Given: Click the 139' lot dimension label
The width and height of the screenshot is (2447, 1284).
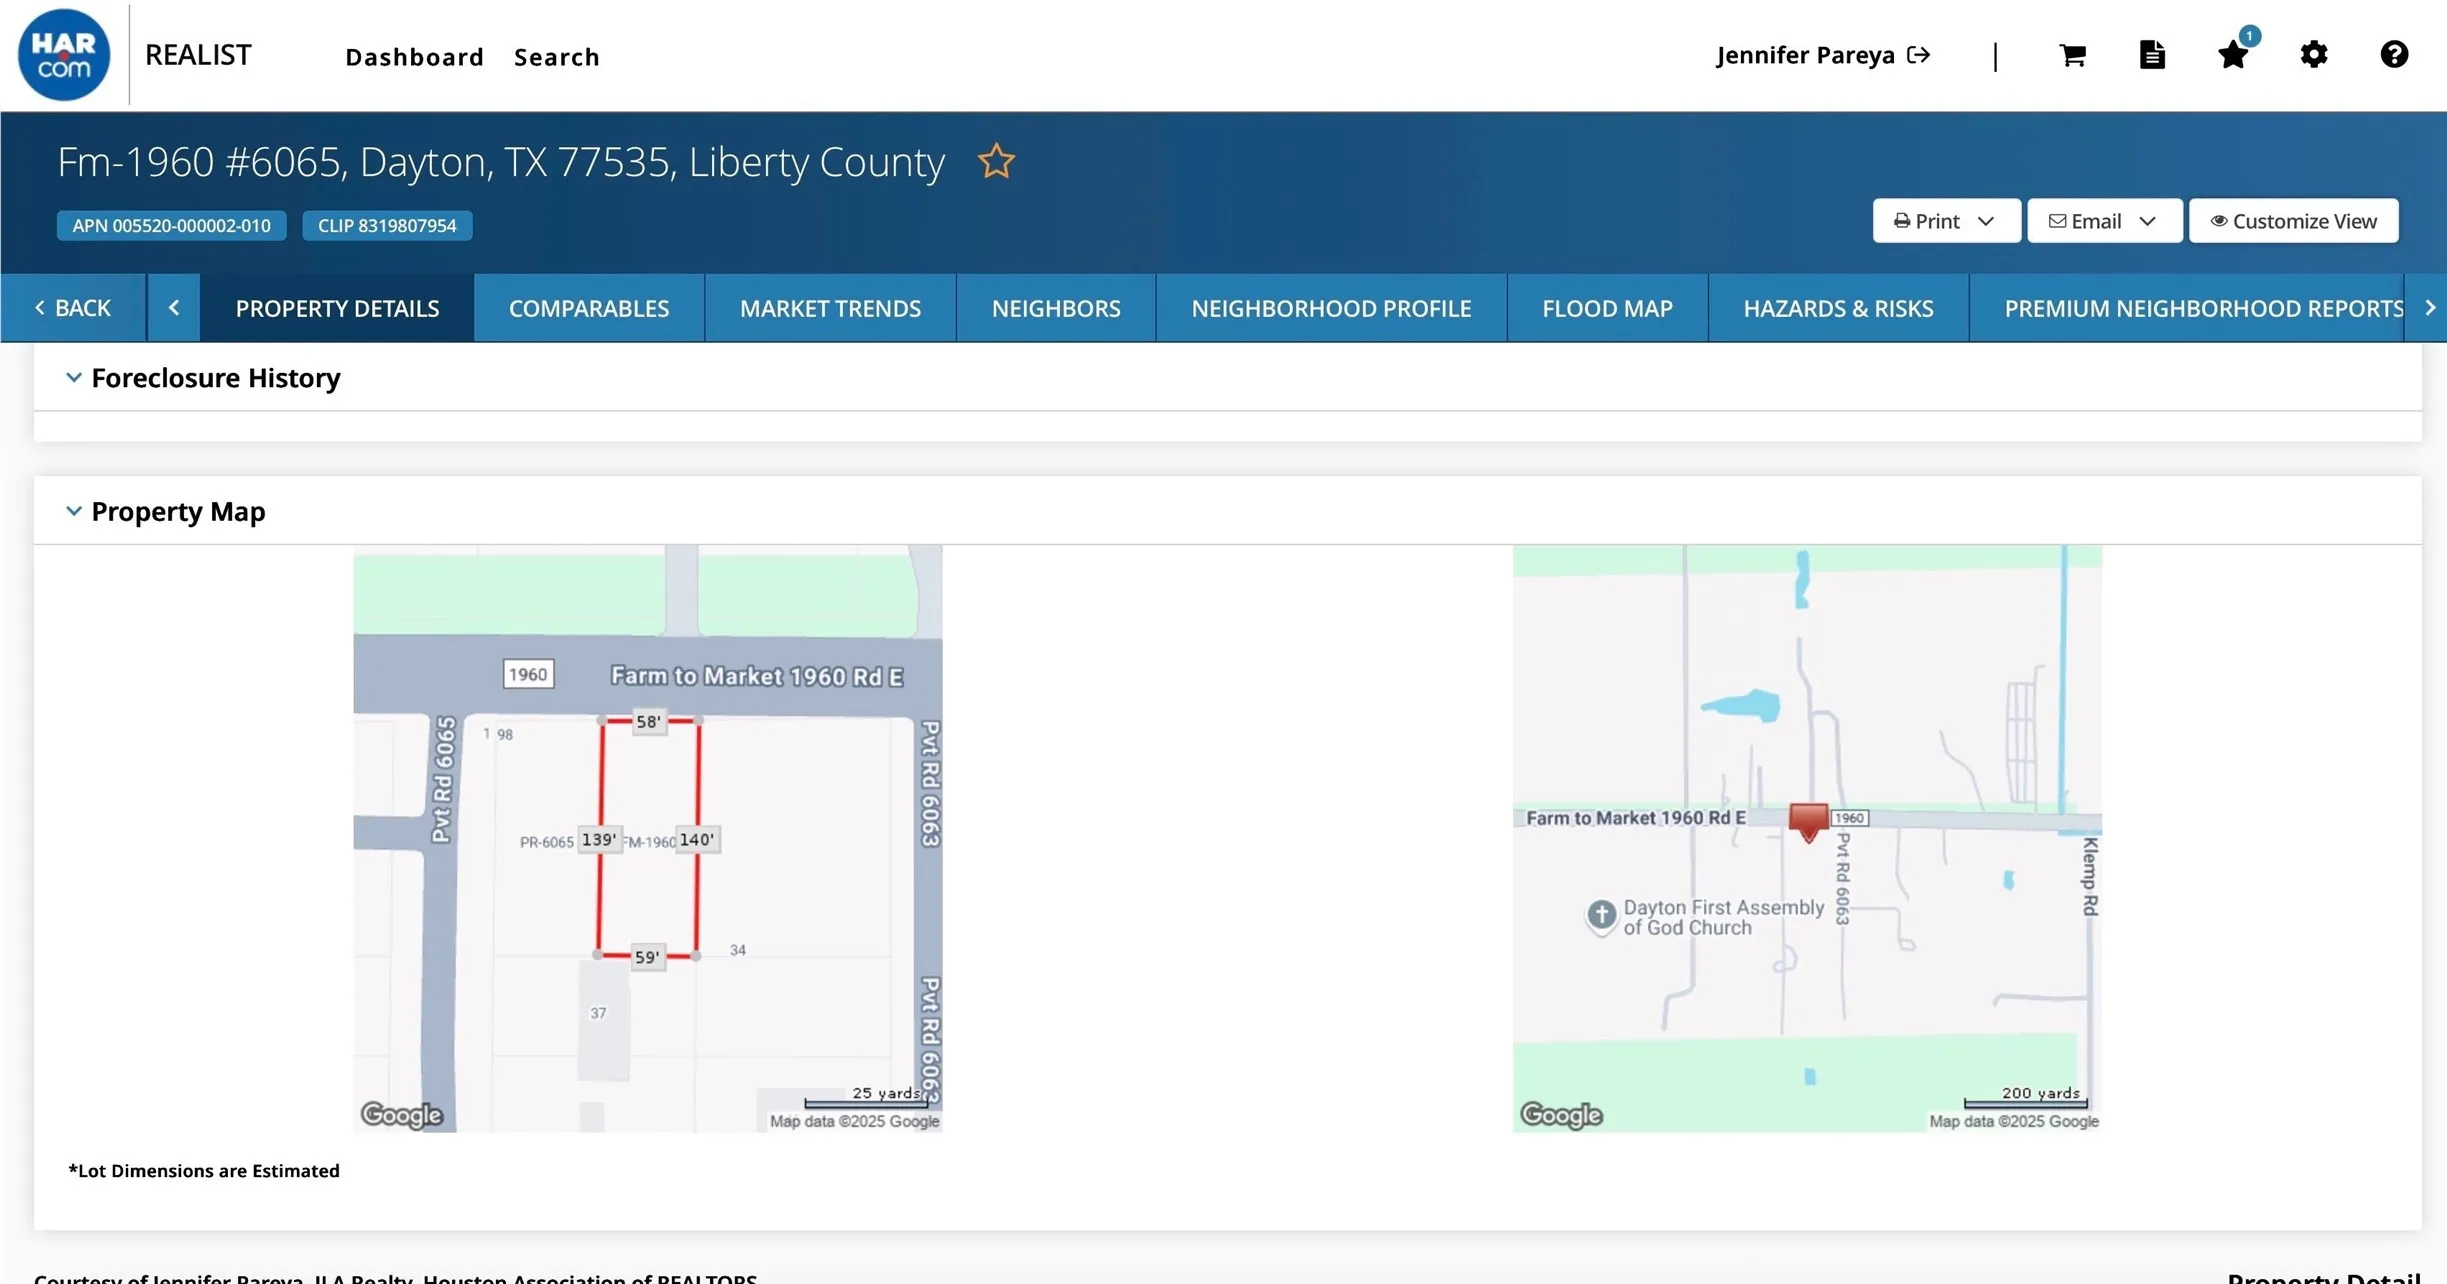Looking at the screenshot, I should (599, 840).
